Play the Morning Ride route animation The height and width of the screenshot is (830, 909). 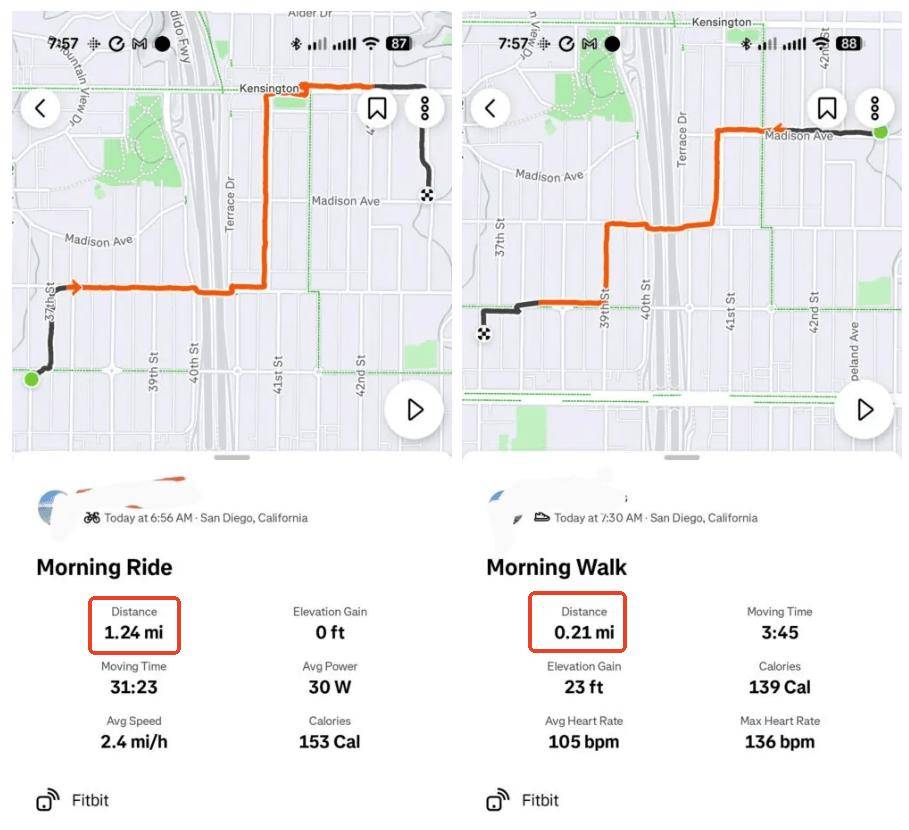pyautogui.click(x=415, y=409)
